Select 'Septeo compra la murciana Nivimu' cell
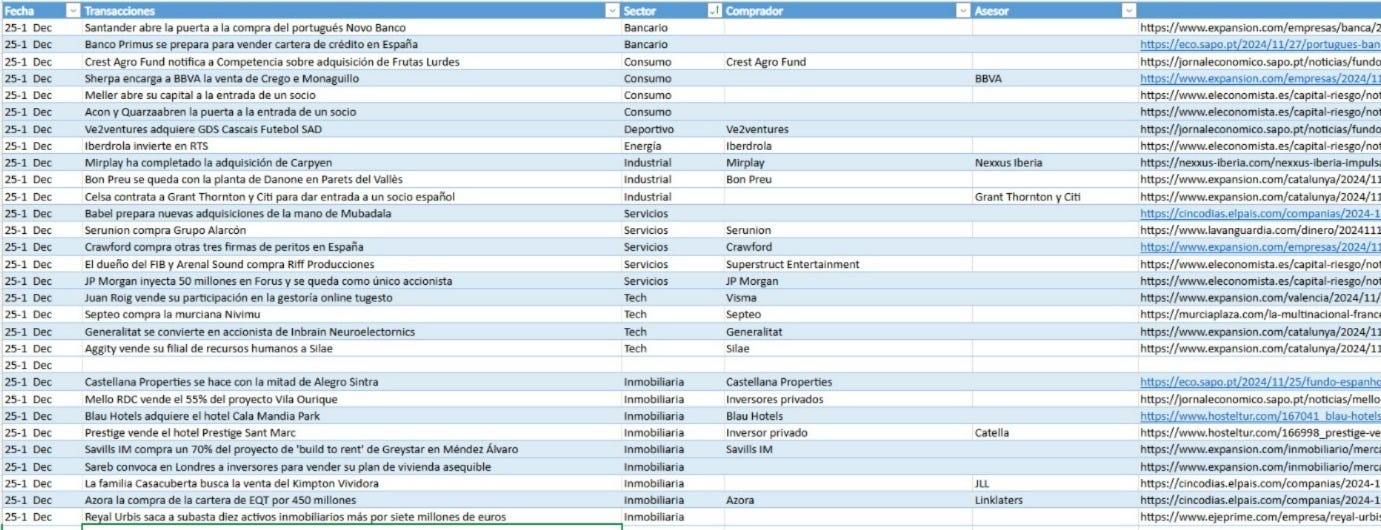The image size is (1381, 530). tap(351, 314)
